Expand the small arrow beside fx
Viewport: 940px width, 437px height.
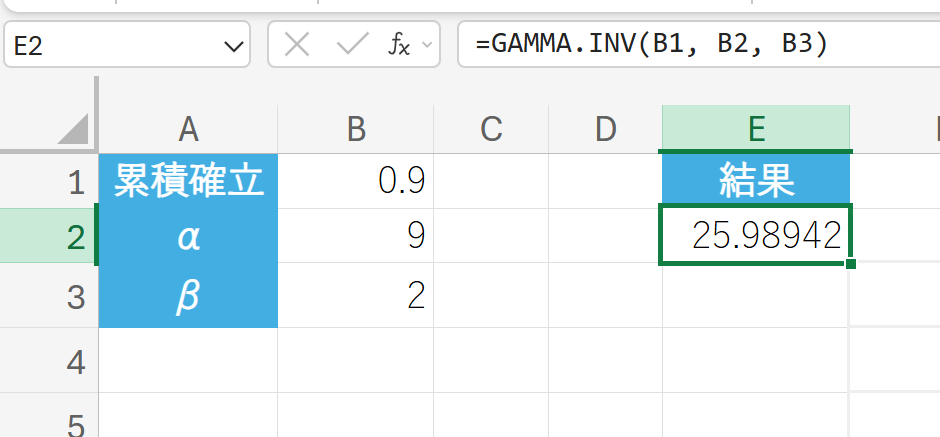(x=427, y=45)
